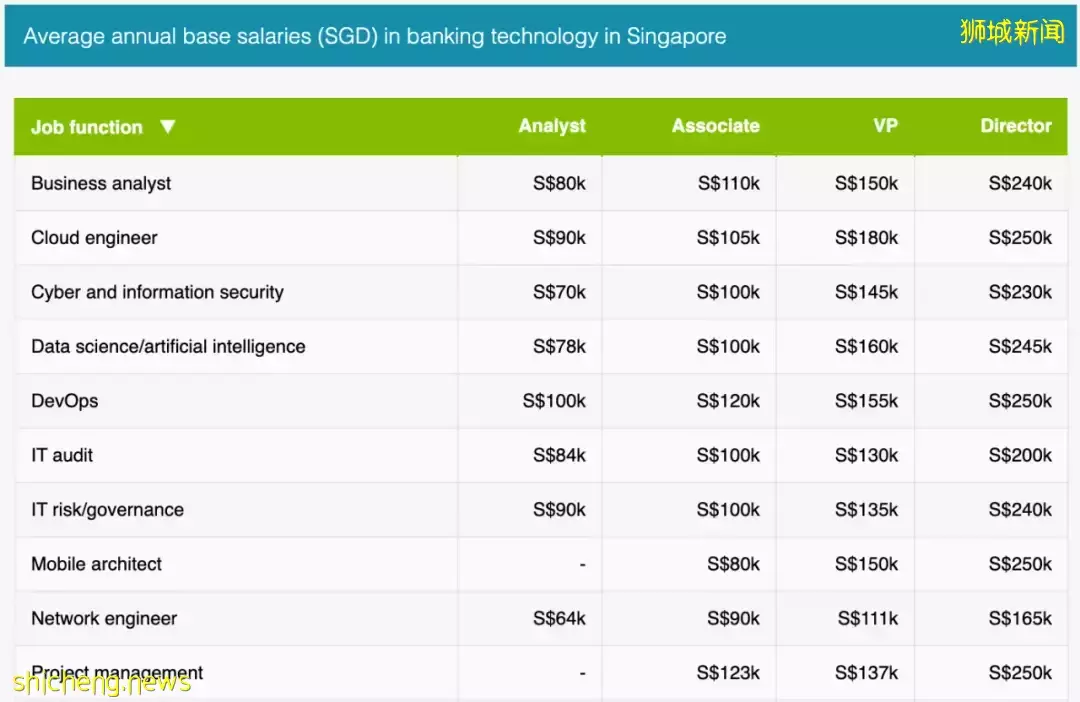Image resolution: width=1080 pixels, height=702 pixels.
Task: Select the Associate column header
Action: click(715, 126)
